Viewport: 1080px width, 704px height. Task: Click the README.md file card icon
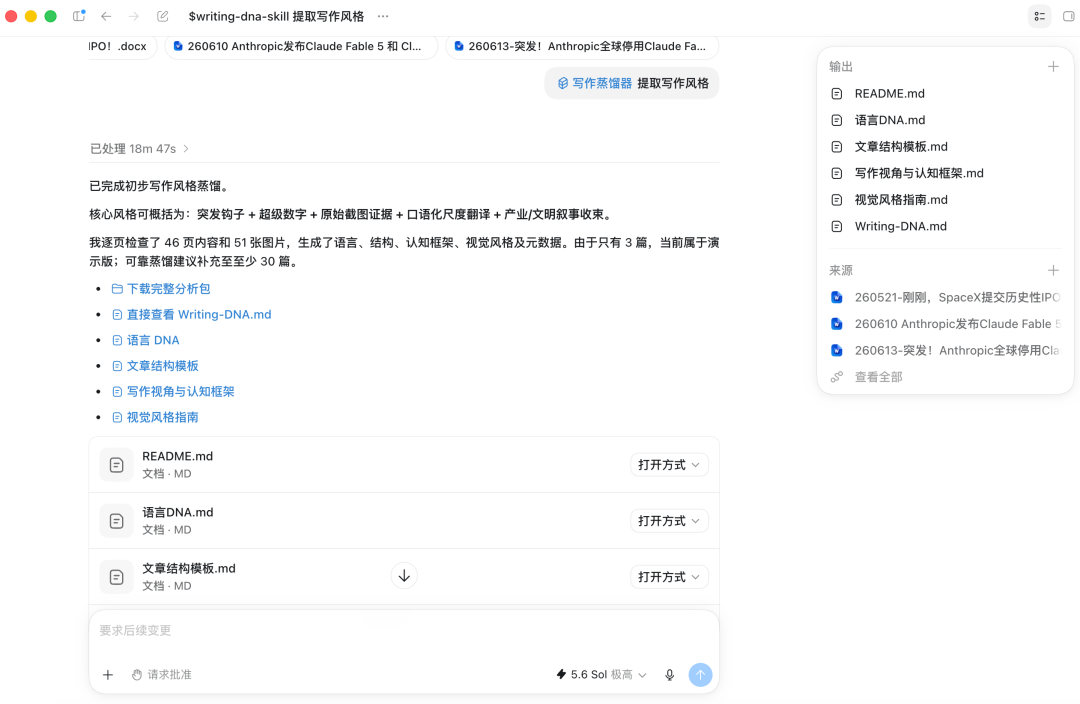116,465
